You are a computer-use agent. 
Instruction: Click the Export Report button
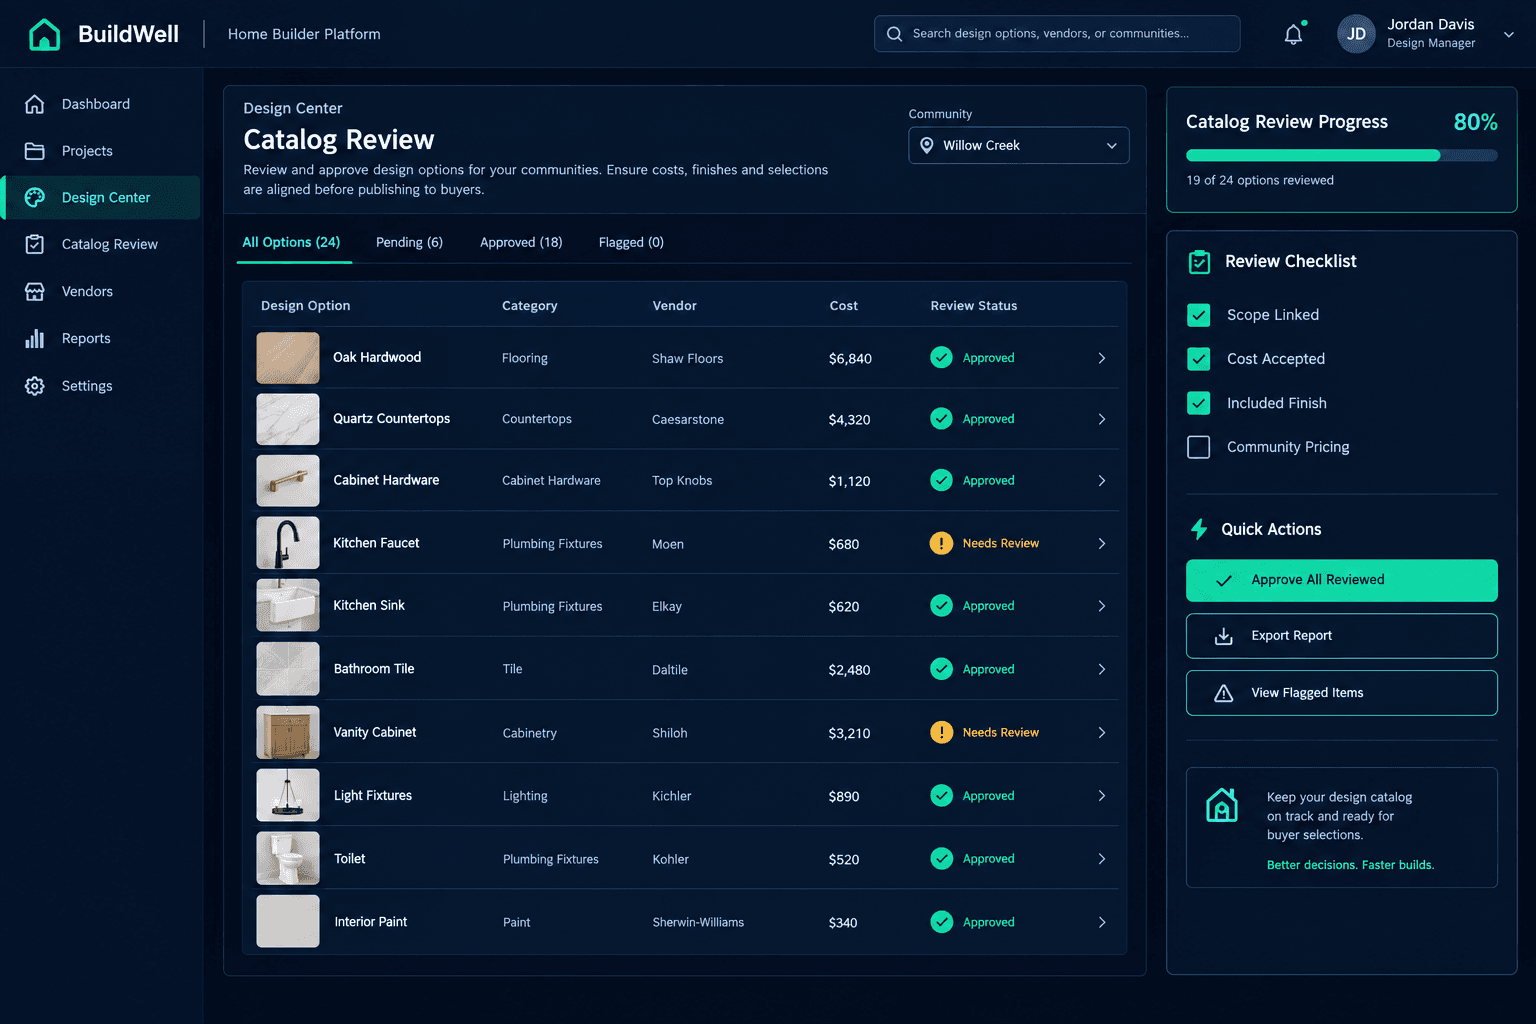point(1341,636)
